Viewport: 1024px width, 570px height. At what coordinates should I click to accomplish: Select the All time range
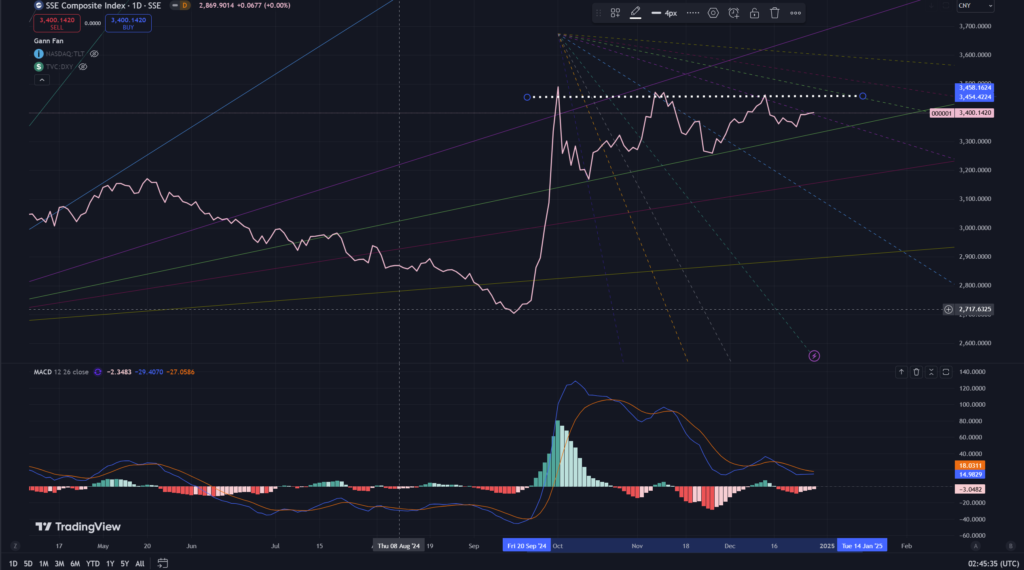click(140, 563)
